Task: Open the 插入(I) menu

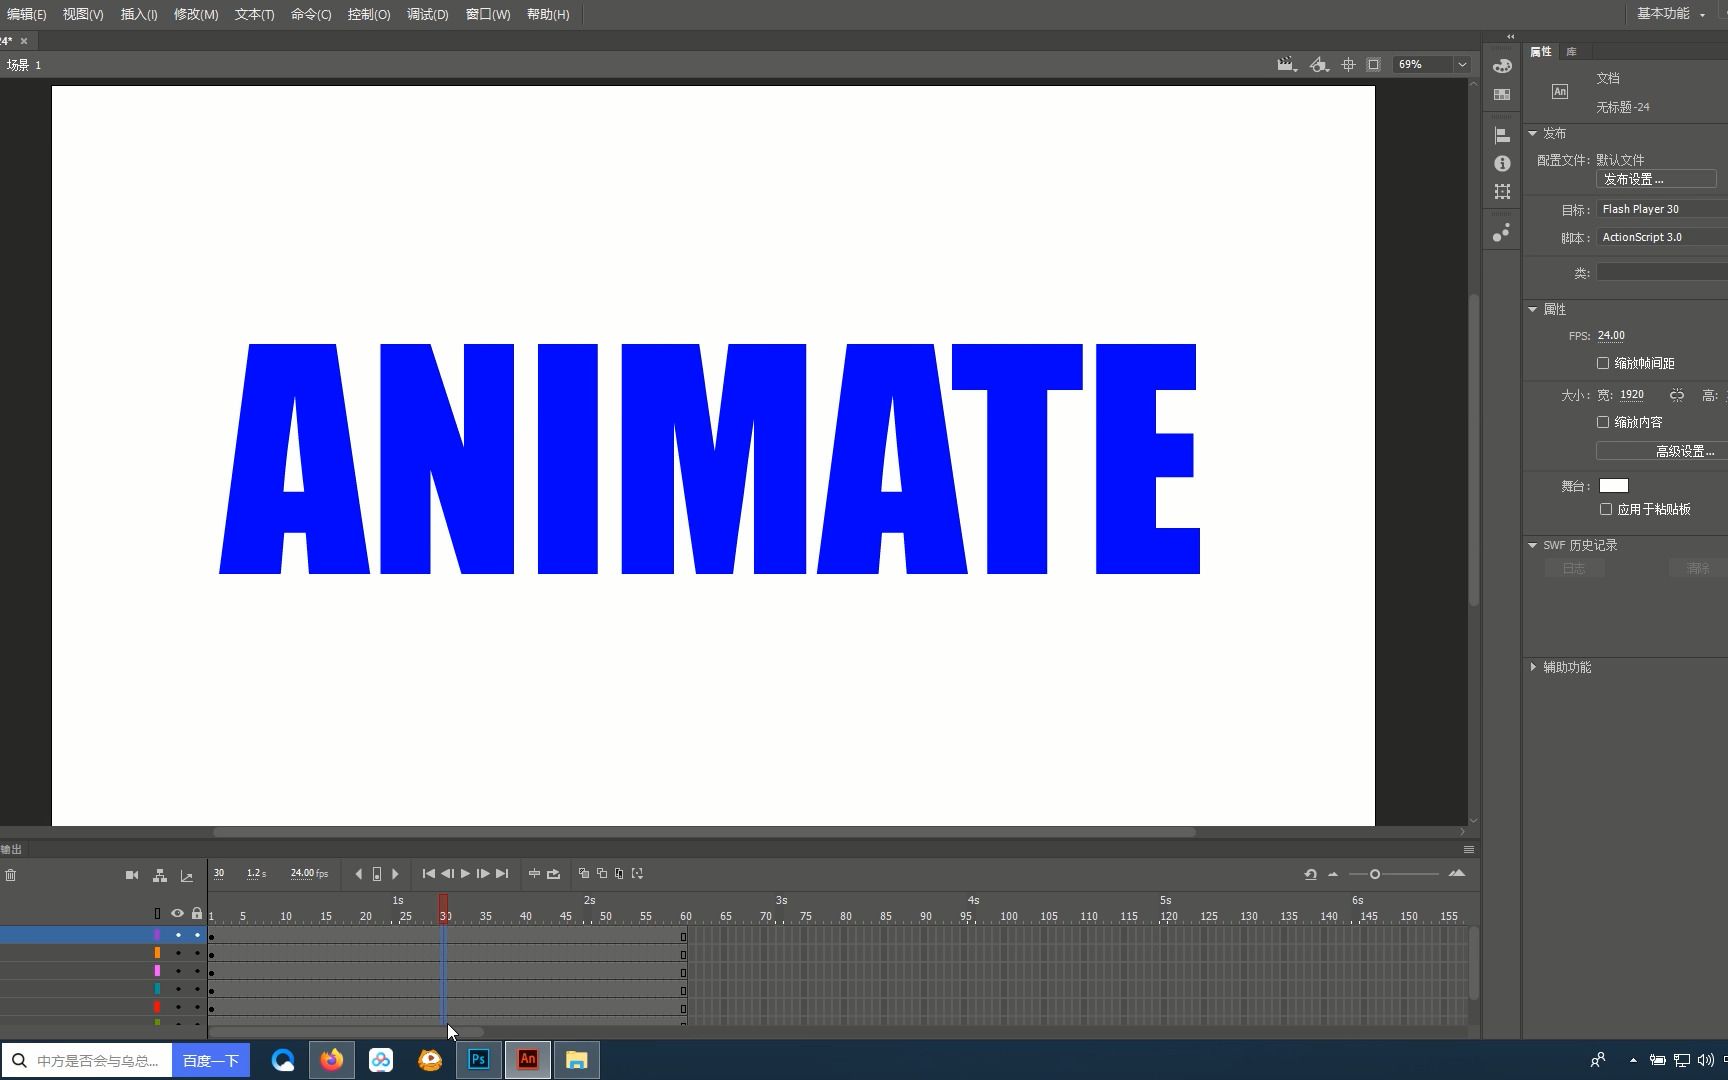Action: (x=139, y=14)
